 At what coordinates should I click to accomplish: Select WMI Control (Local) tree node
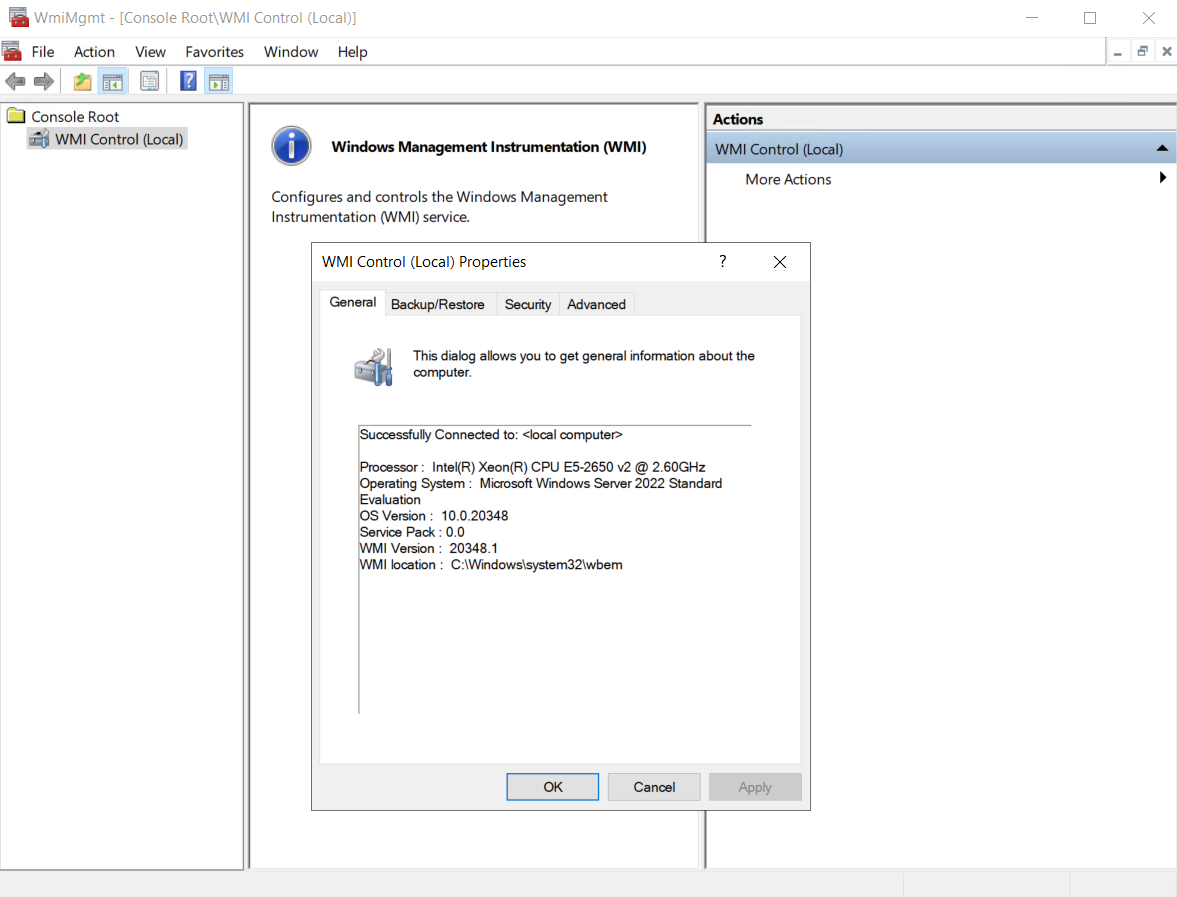(x=119, y=139)
